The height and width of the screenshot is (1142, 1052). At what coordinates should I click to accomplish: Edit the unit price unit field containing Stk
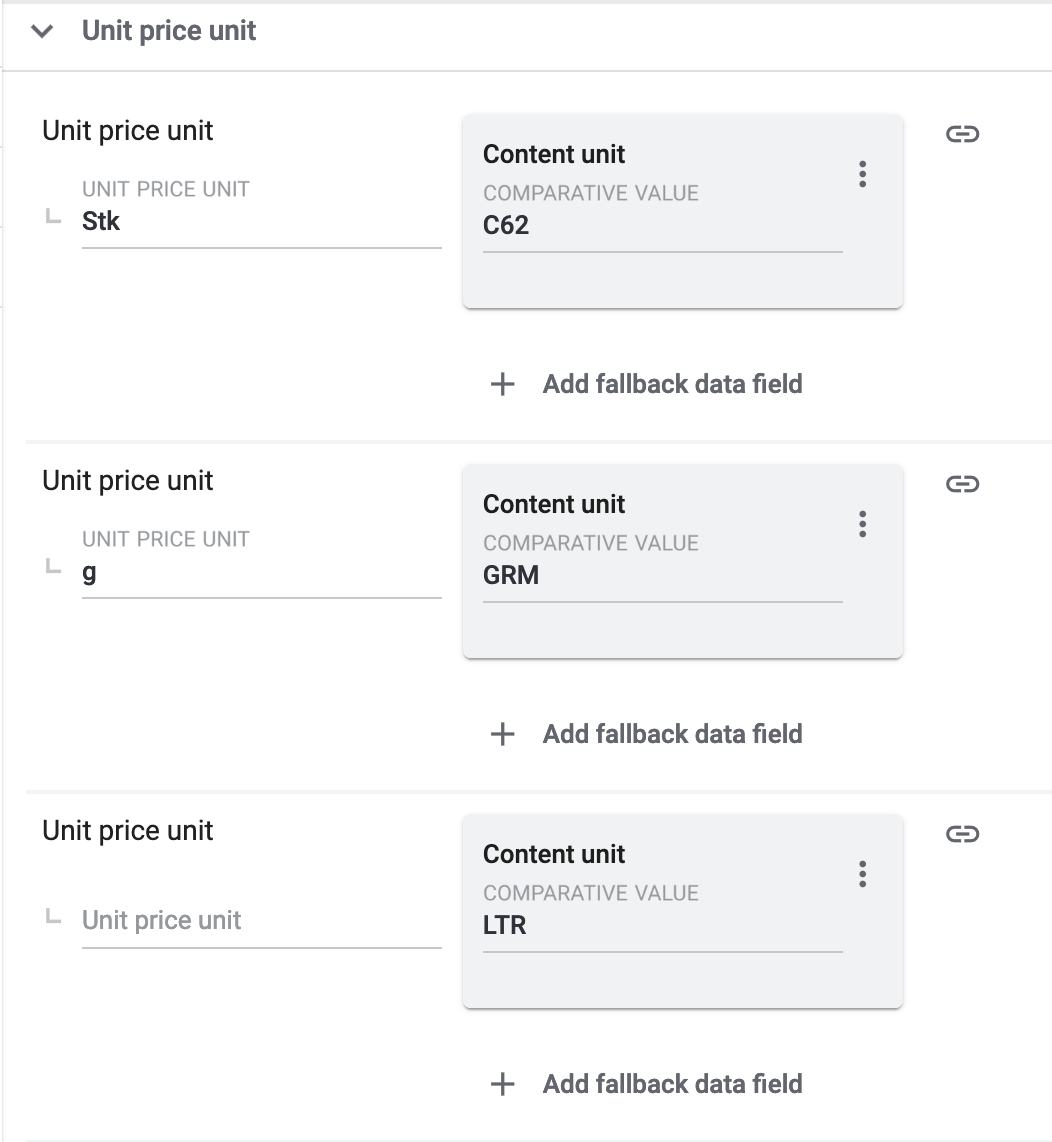point(260,222)
